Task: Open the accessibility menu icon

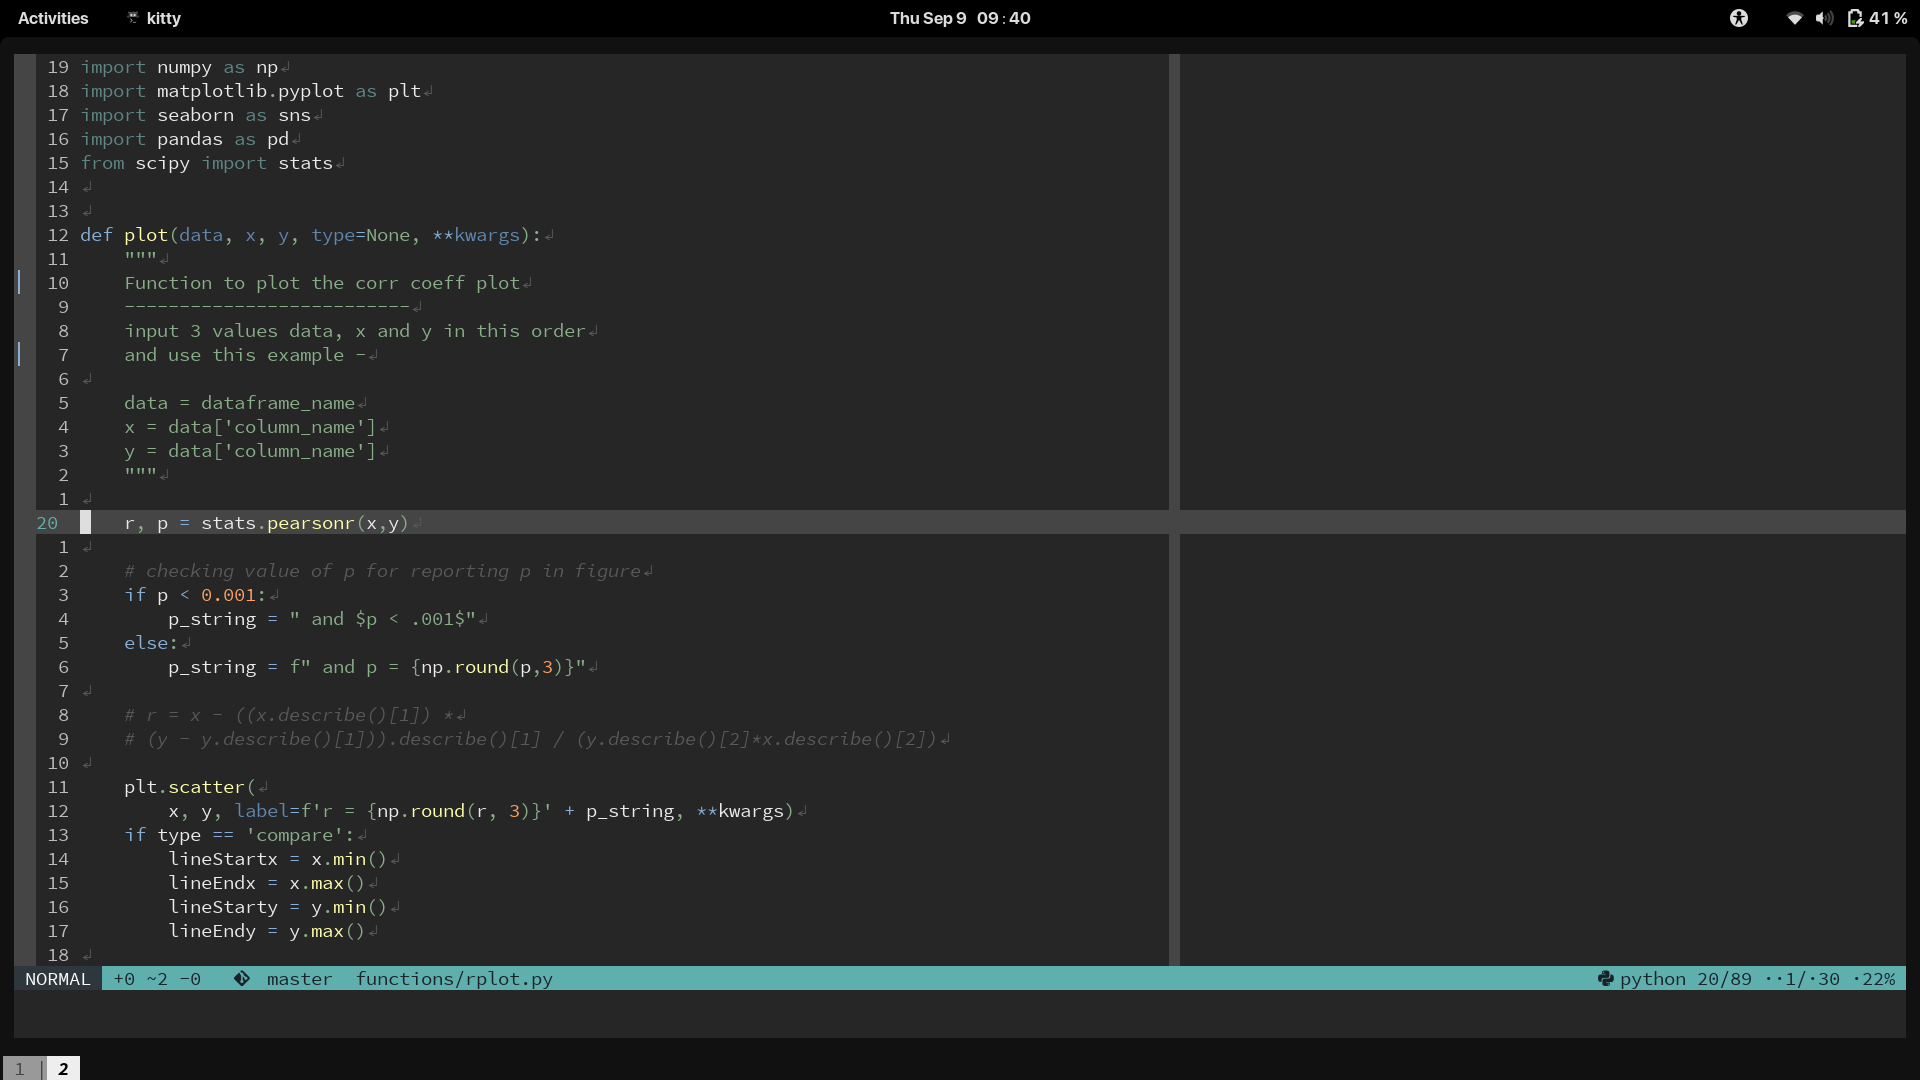Action: point(1739,18)
